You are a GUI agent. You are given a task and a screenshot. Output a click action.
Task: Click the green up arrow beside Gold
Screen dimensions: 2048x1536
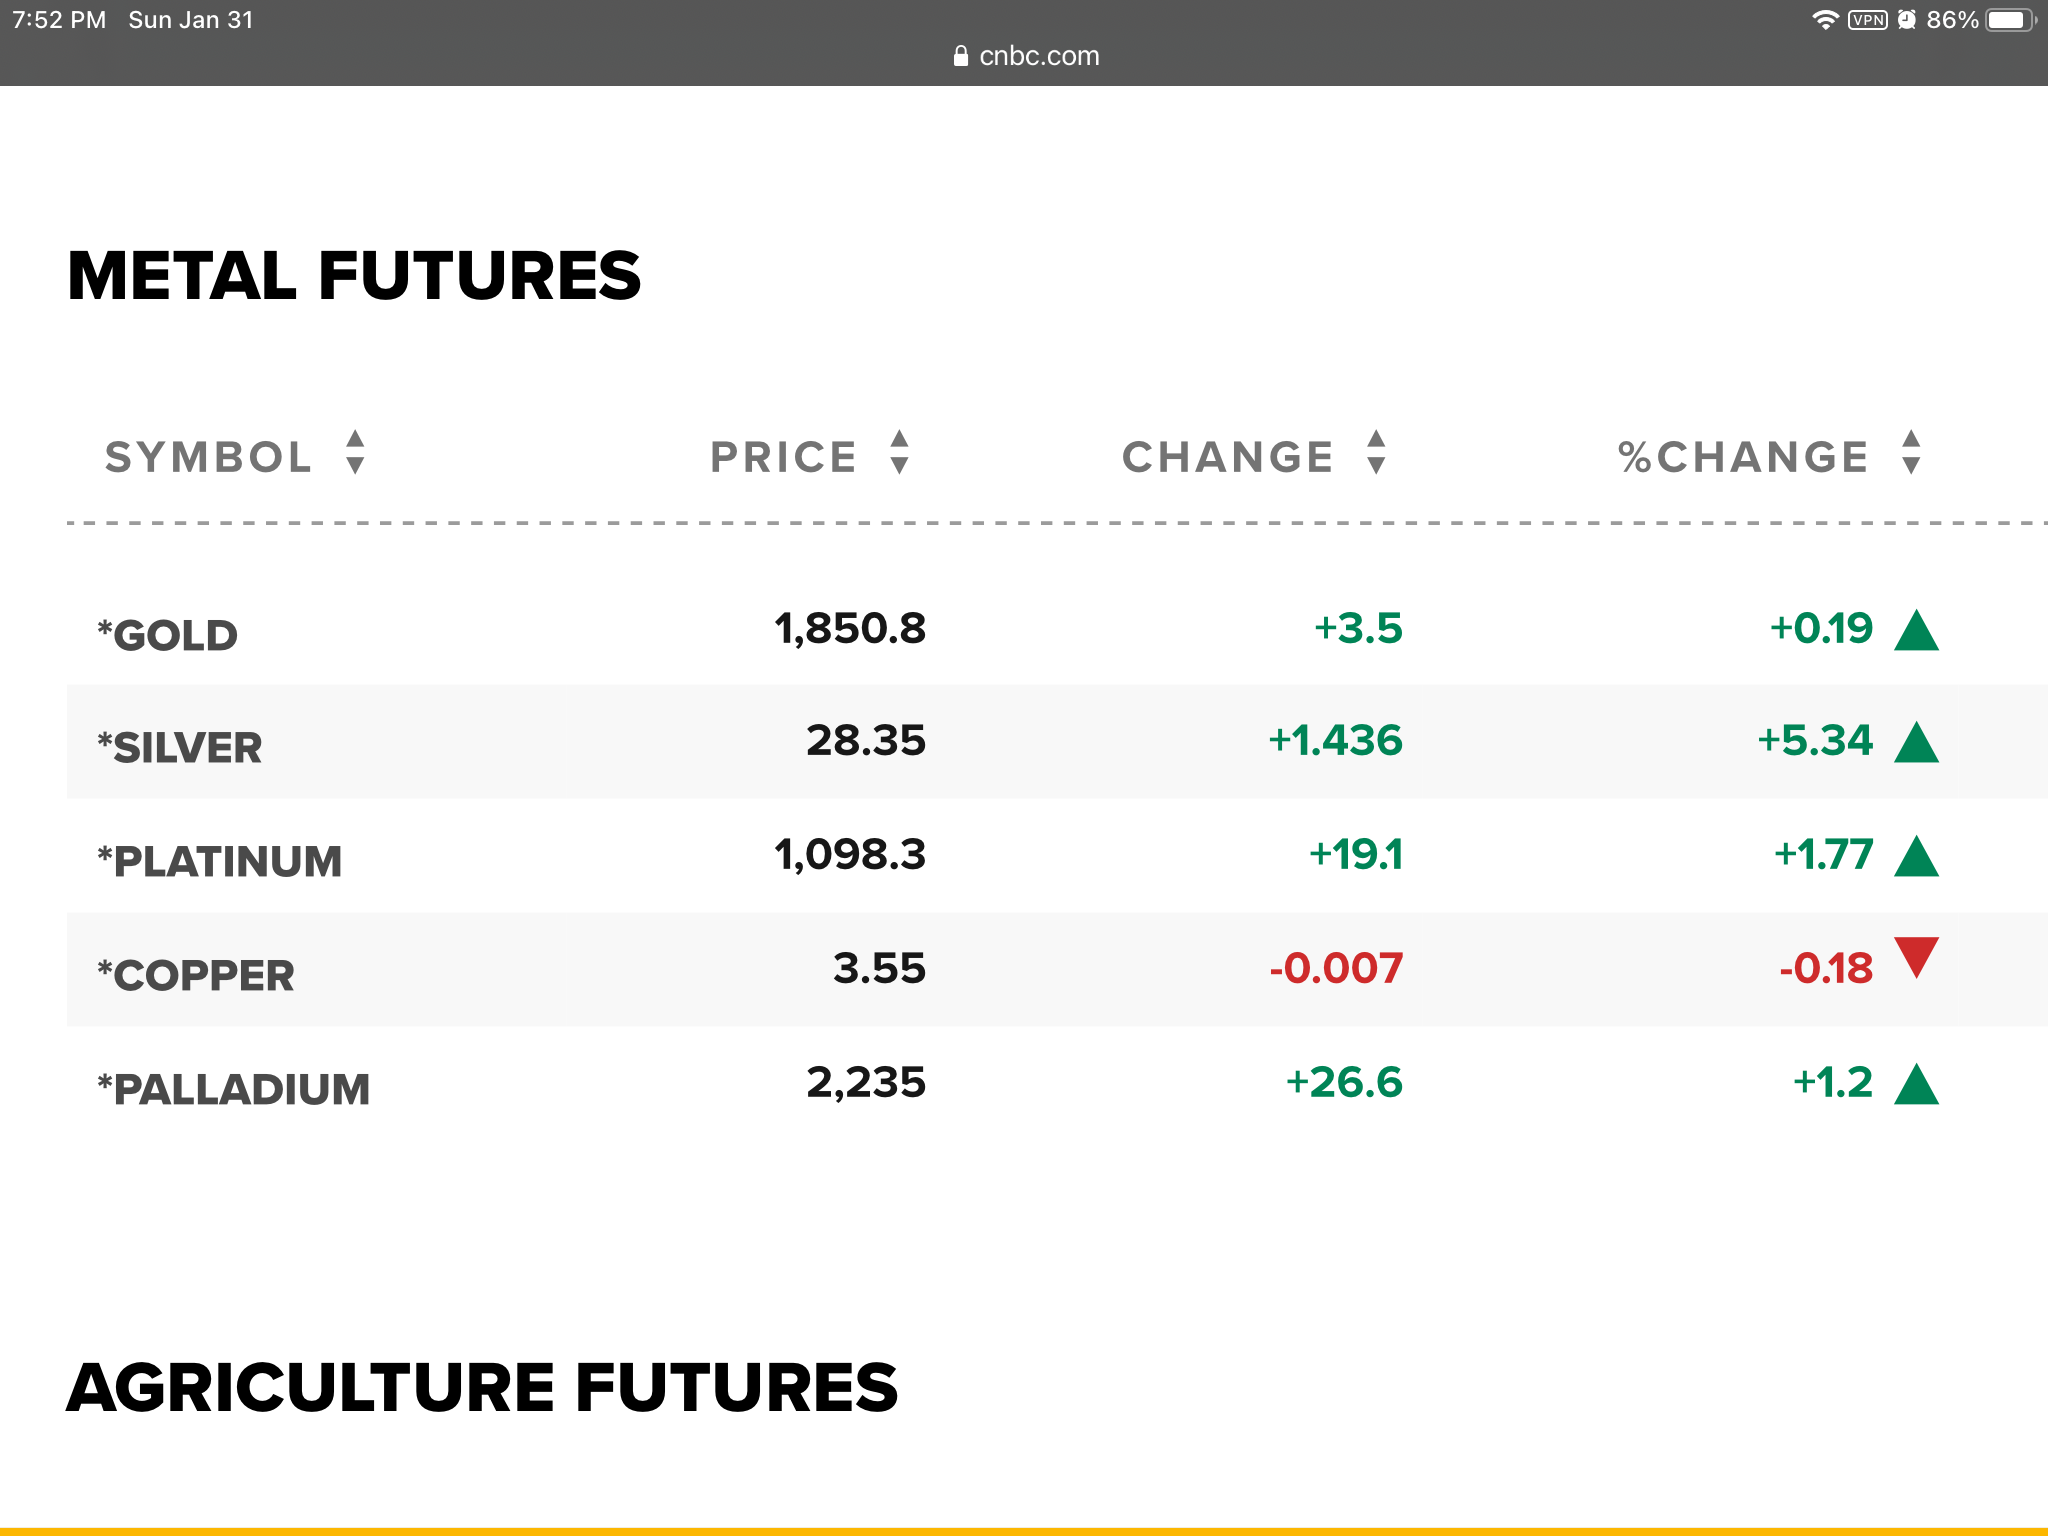[x=1916, y=632]
